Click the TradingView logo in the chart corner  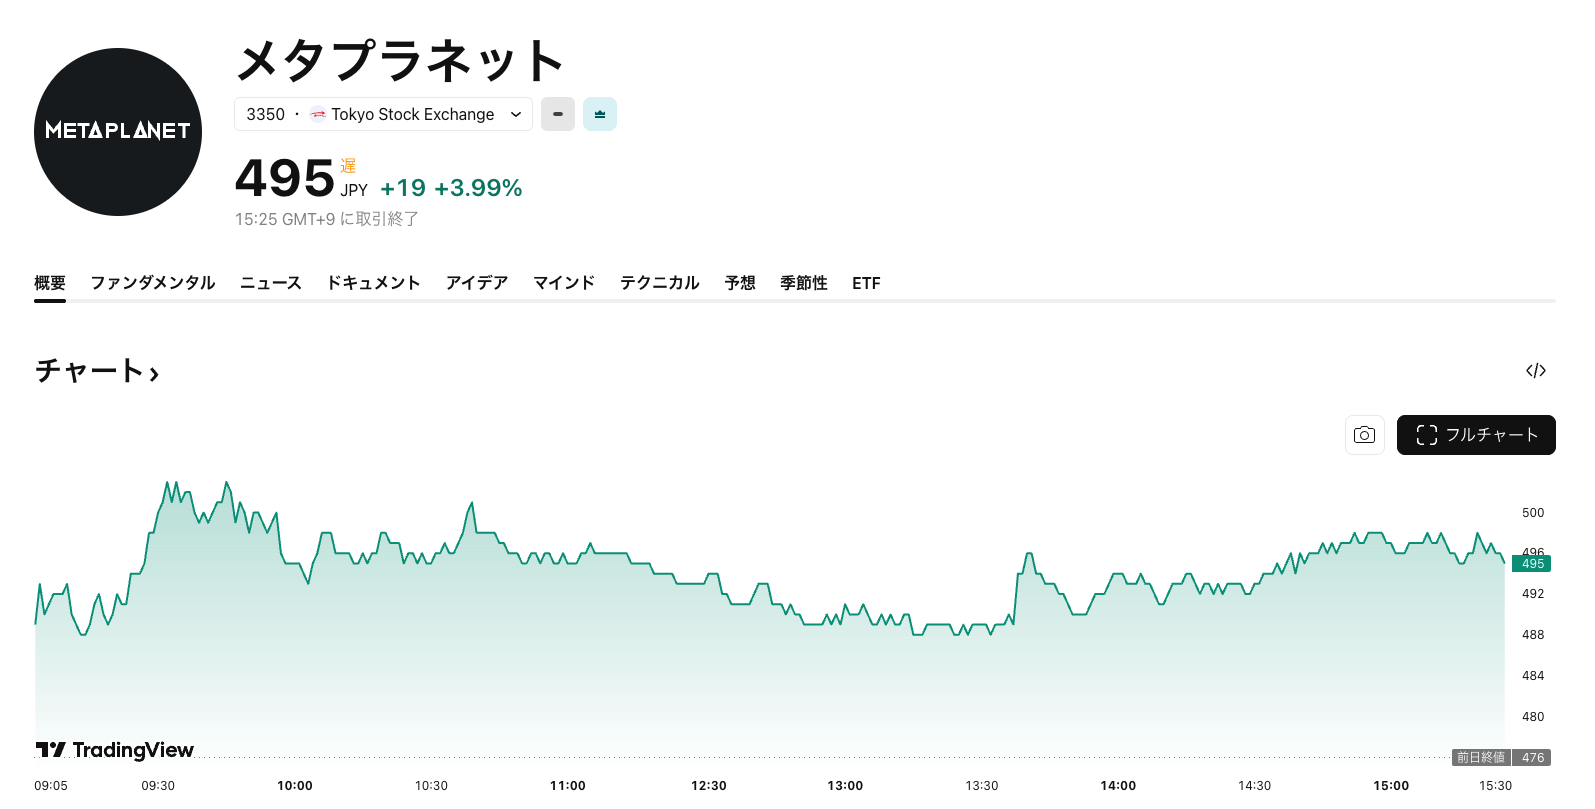(115, 749)
